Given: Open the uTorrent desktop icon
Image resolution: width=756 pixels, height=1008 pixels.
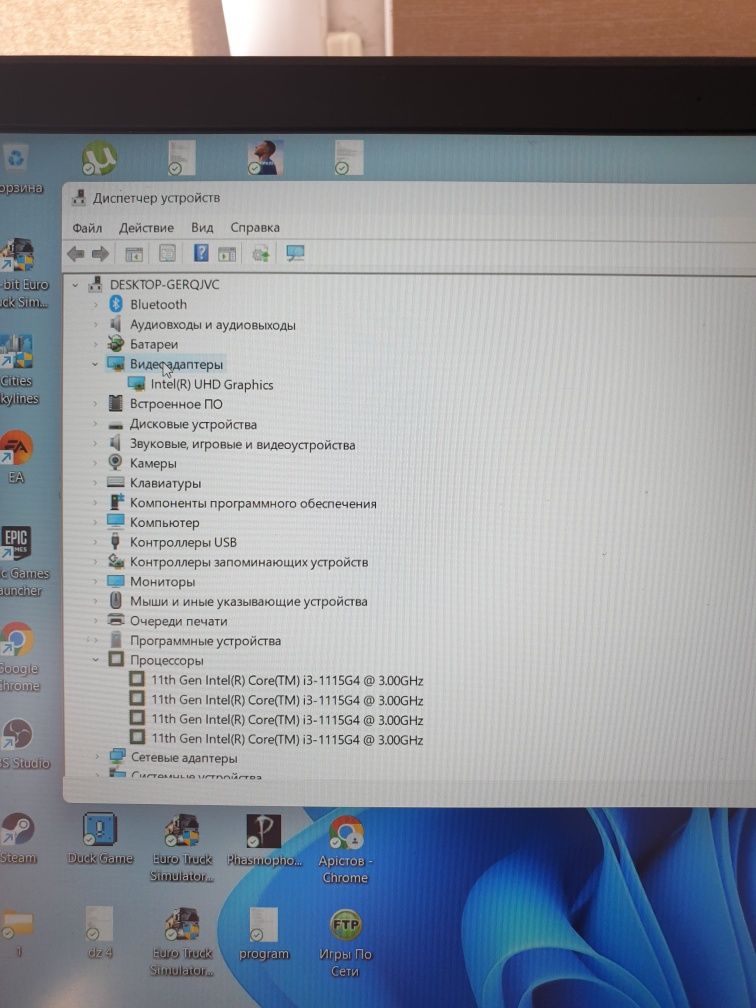Looking at the screenshot, I should tap(99, 158).
